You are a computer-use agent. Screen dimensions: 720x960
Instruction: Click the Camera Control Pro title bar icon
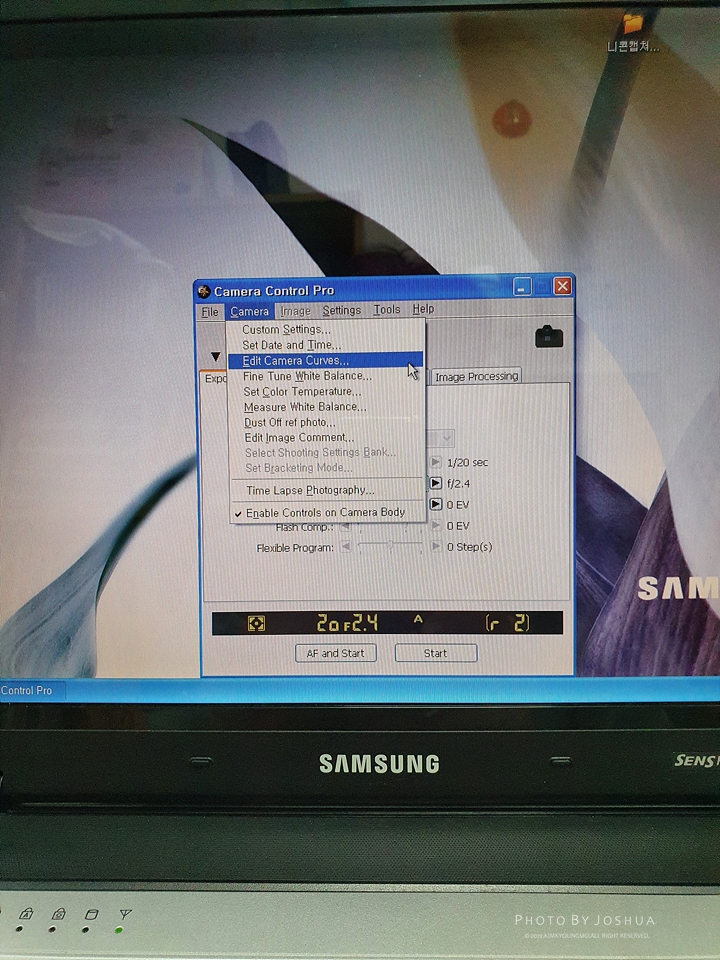point(204,291)
